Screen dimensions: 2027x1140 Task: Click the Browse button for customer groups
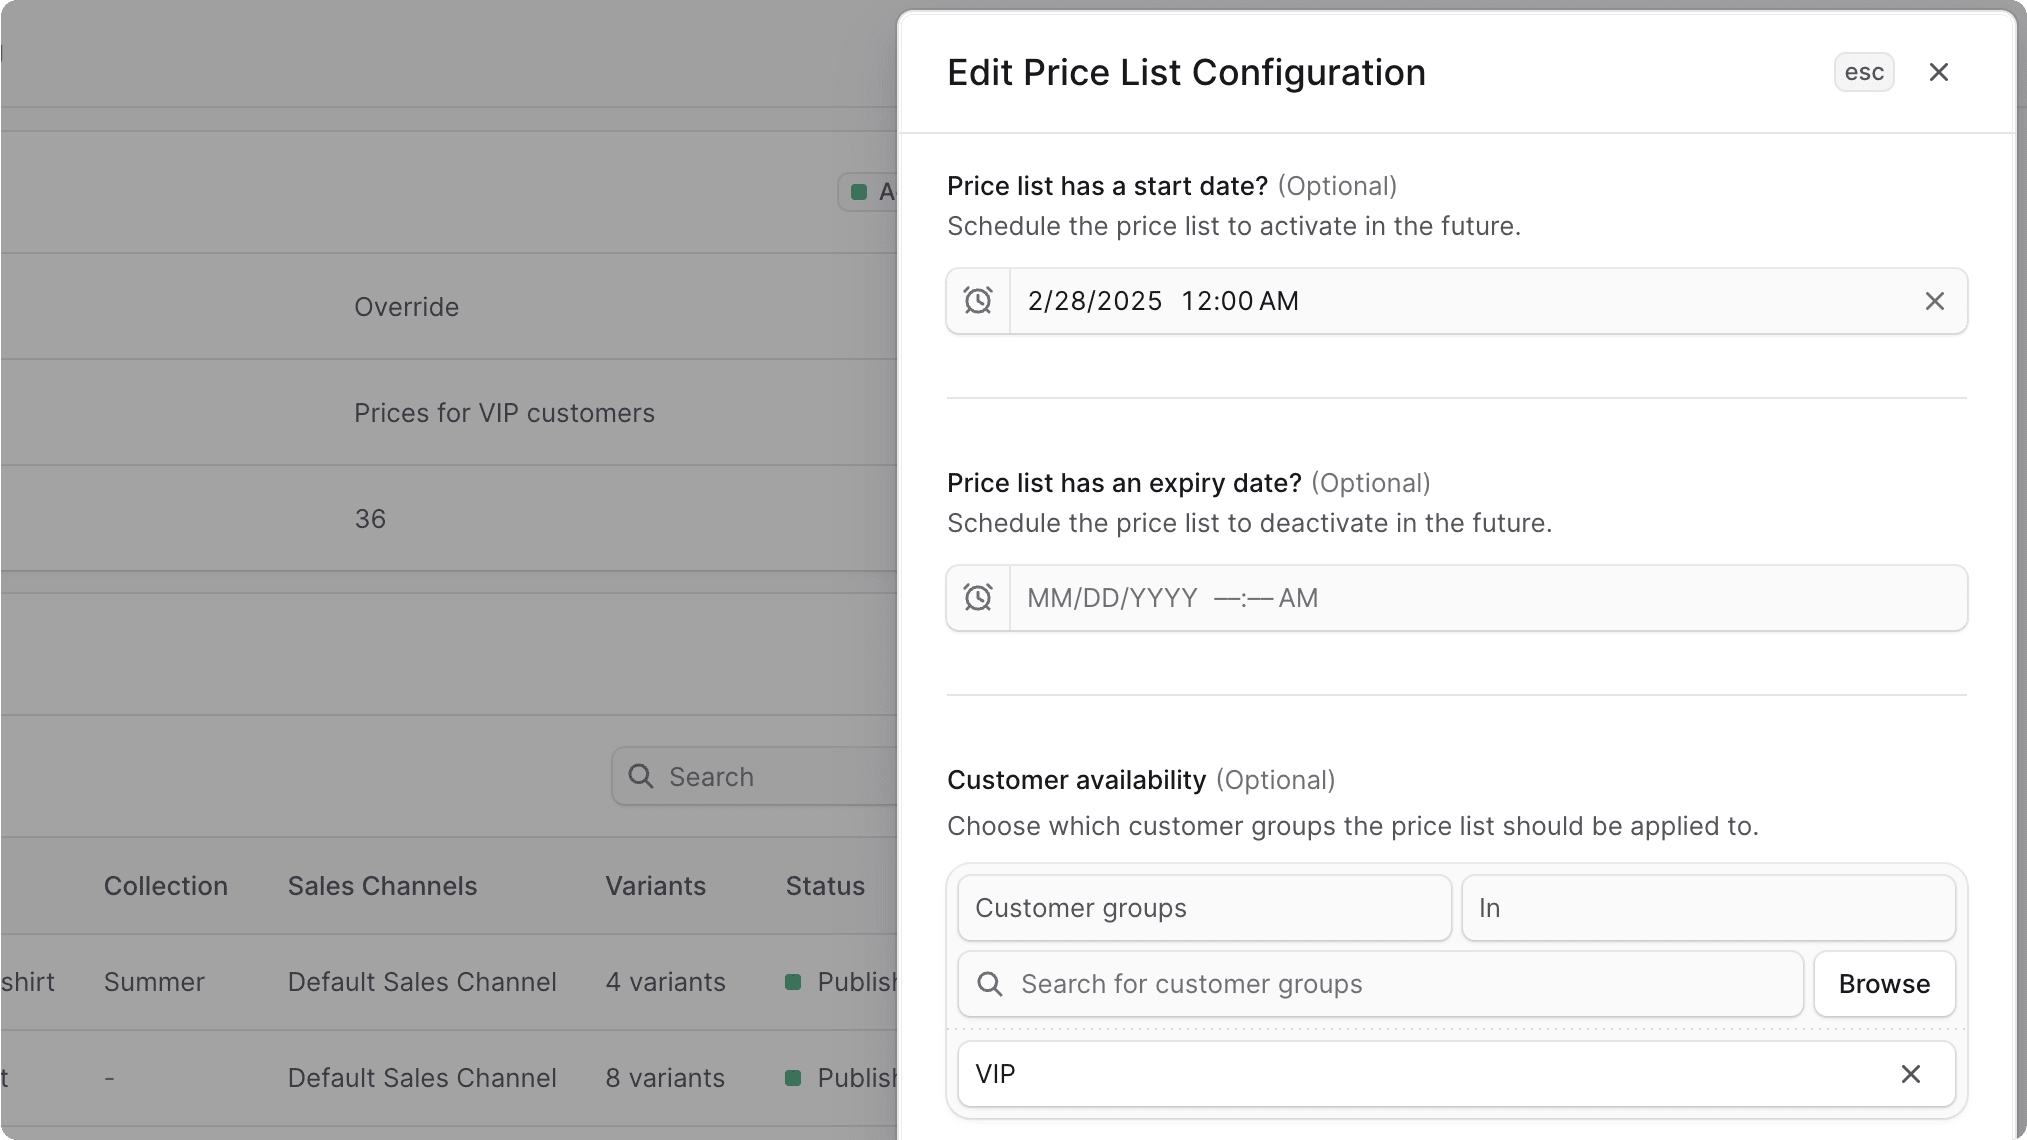[x=1884, y=984]
